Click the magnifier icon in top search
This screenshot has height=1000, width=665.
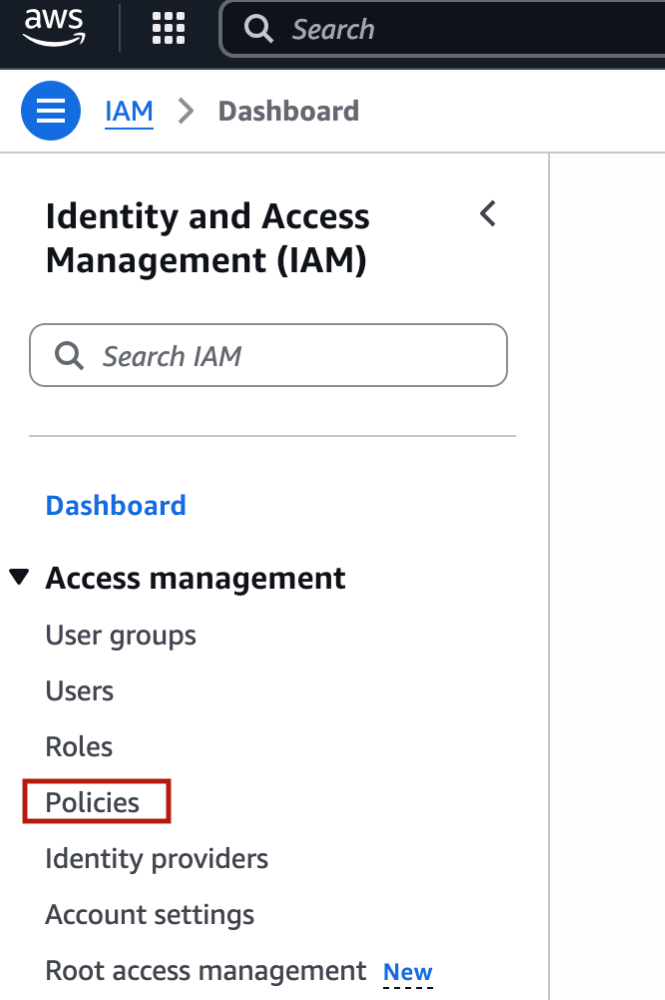point(258,29)
